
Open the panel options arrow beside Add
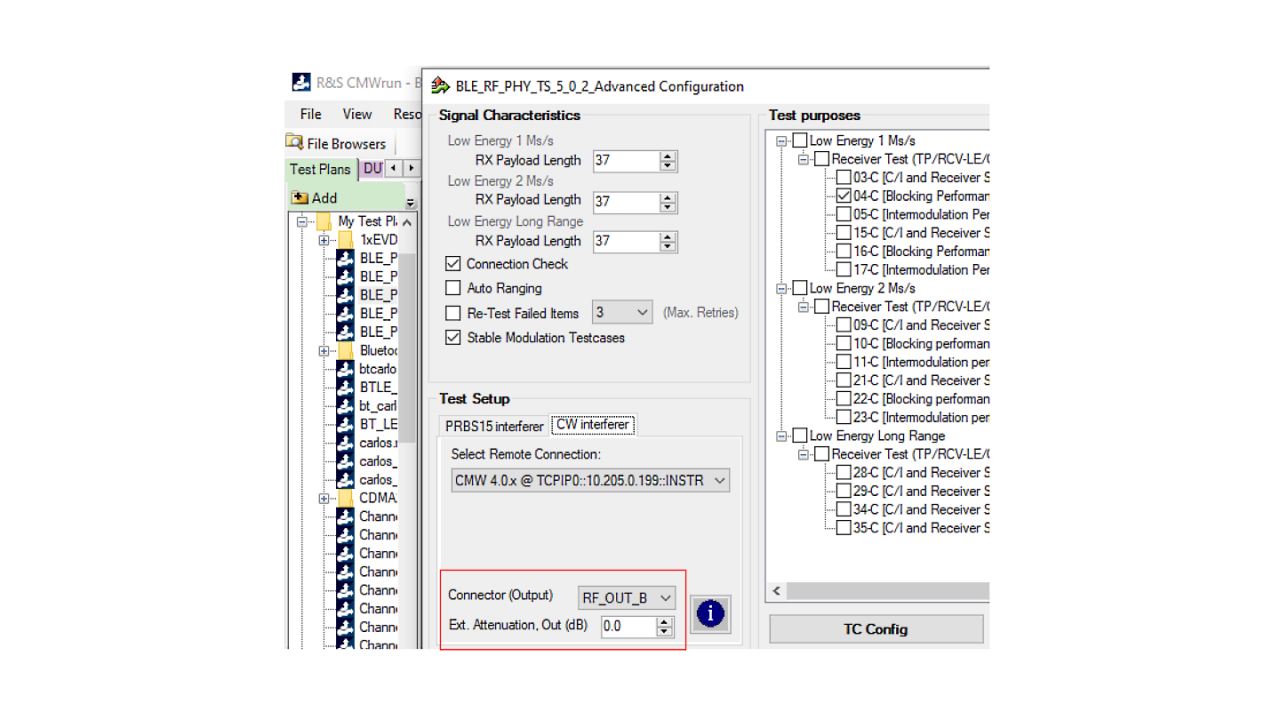pos(409,201)
